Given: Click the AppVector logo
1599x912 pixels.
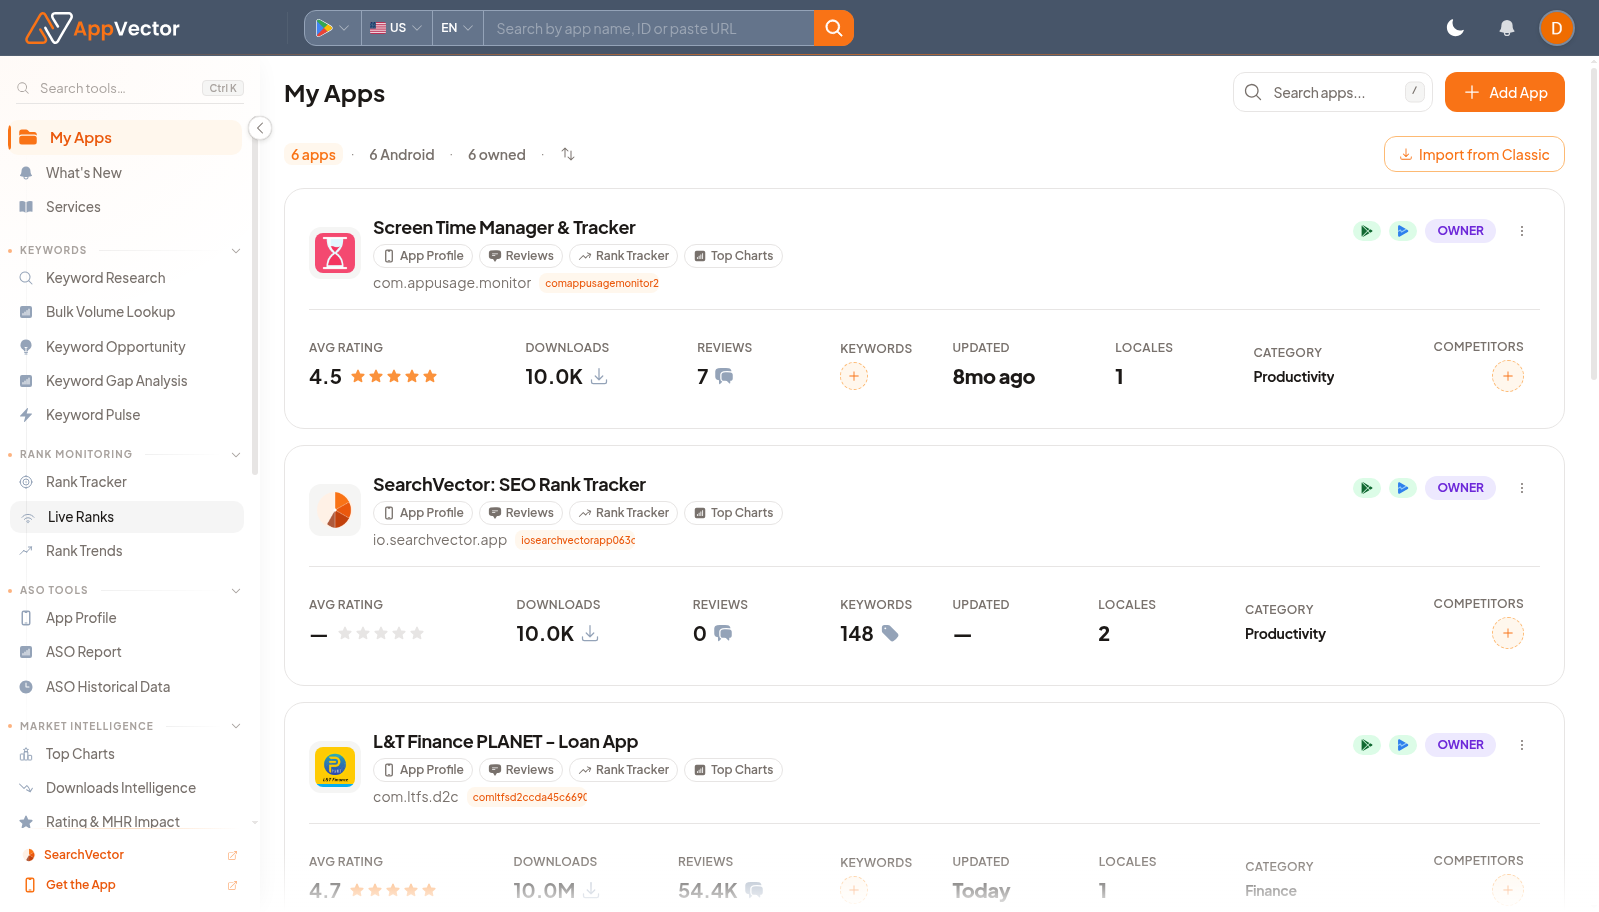Looking at the screenshot, I should click(x=103, y=28).
